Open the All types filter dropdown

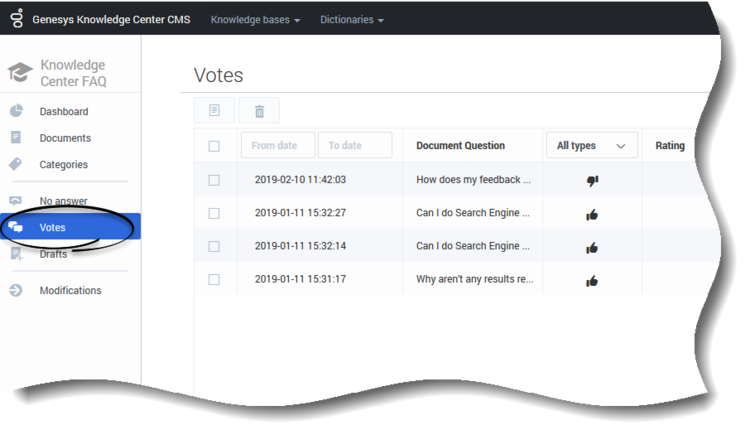coord(592,145)
